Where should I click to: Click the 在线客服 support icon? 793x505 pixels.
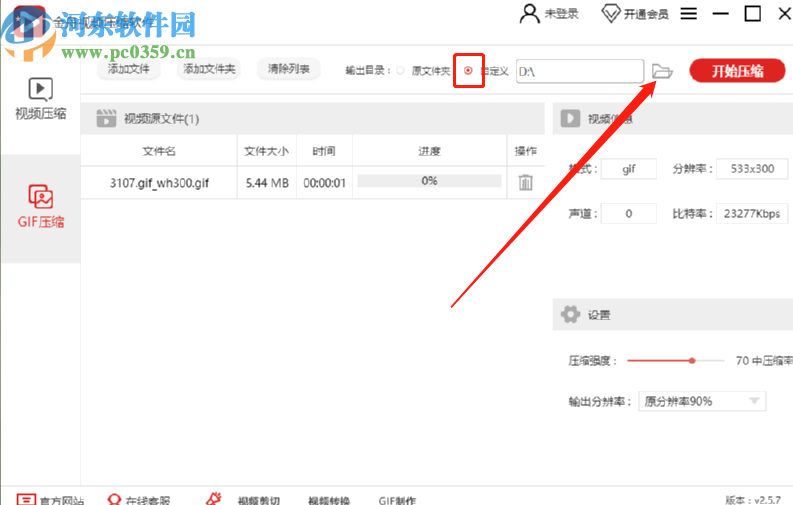(114, 499)
